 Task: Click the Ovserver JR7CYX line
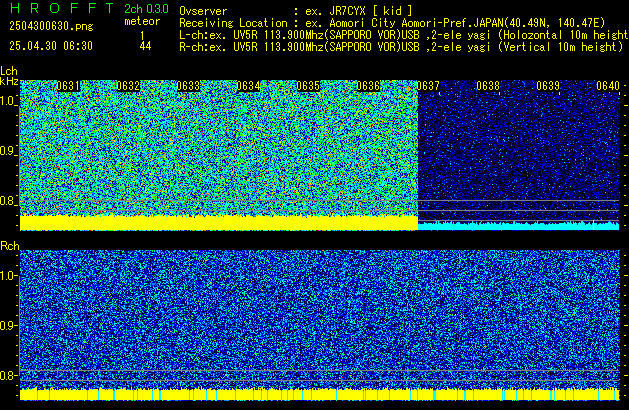296,11
